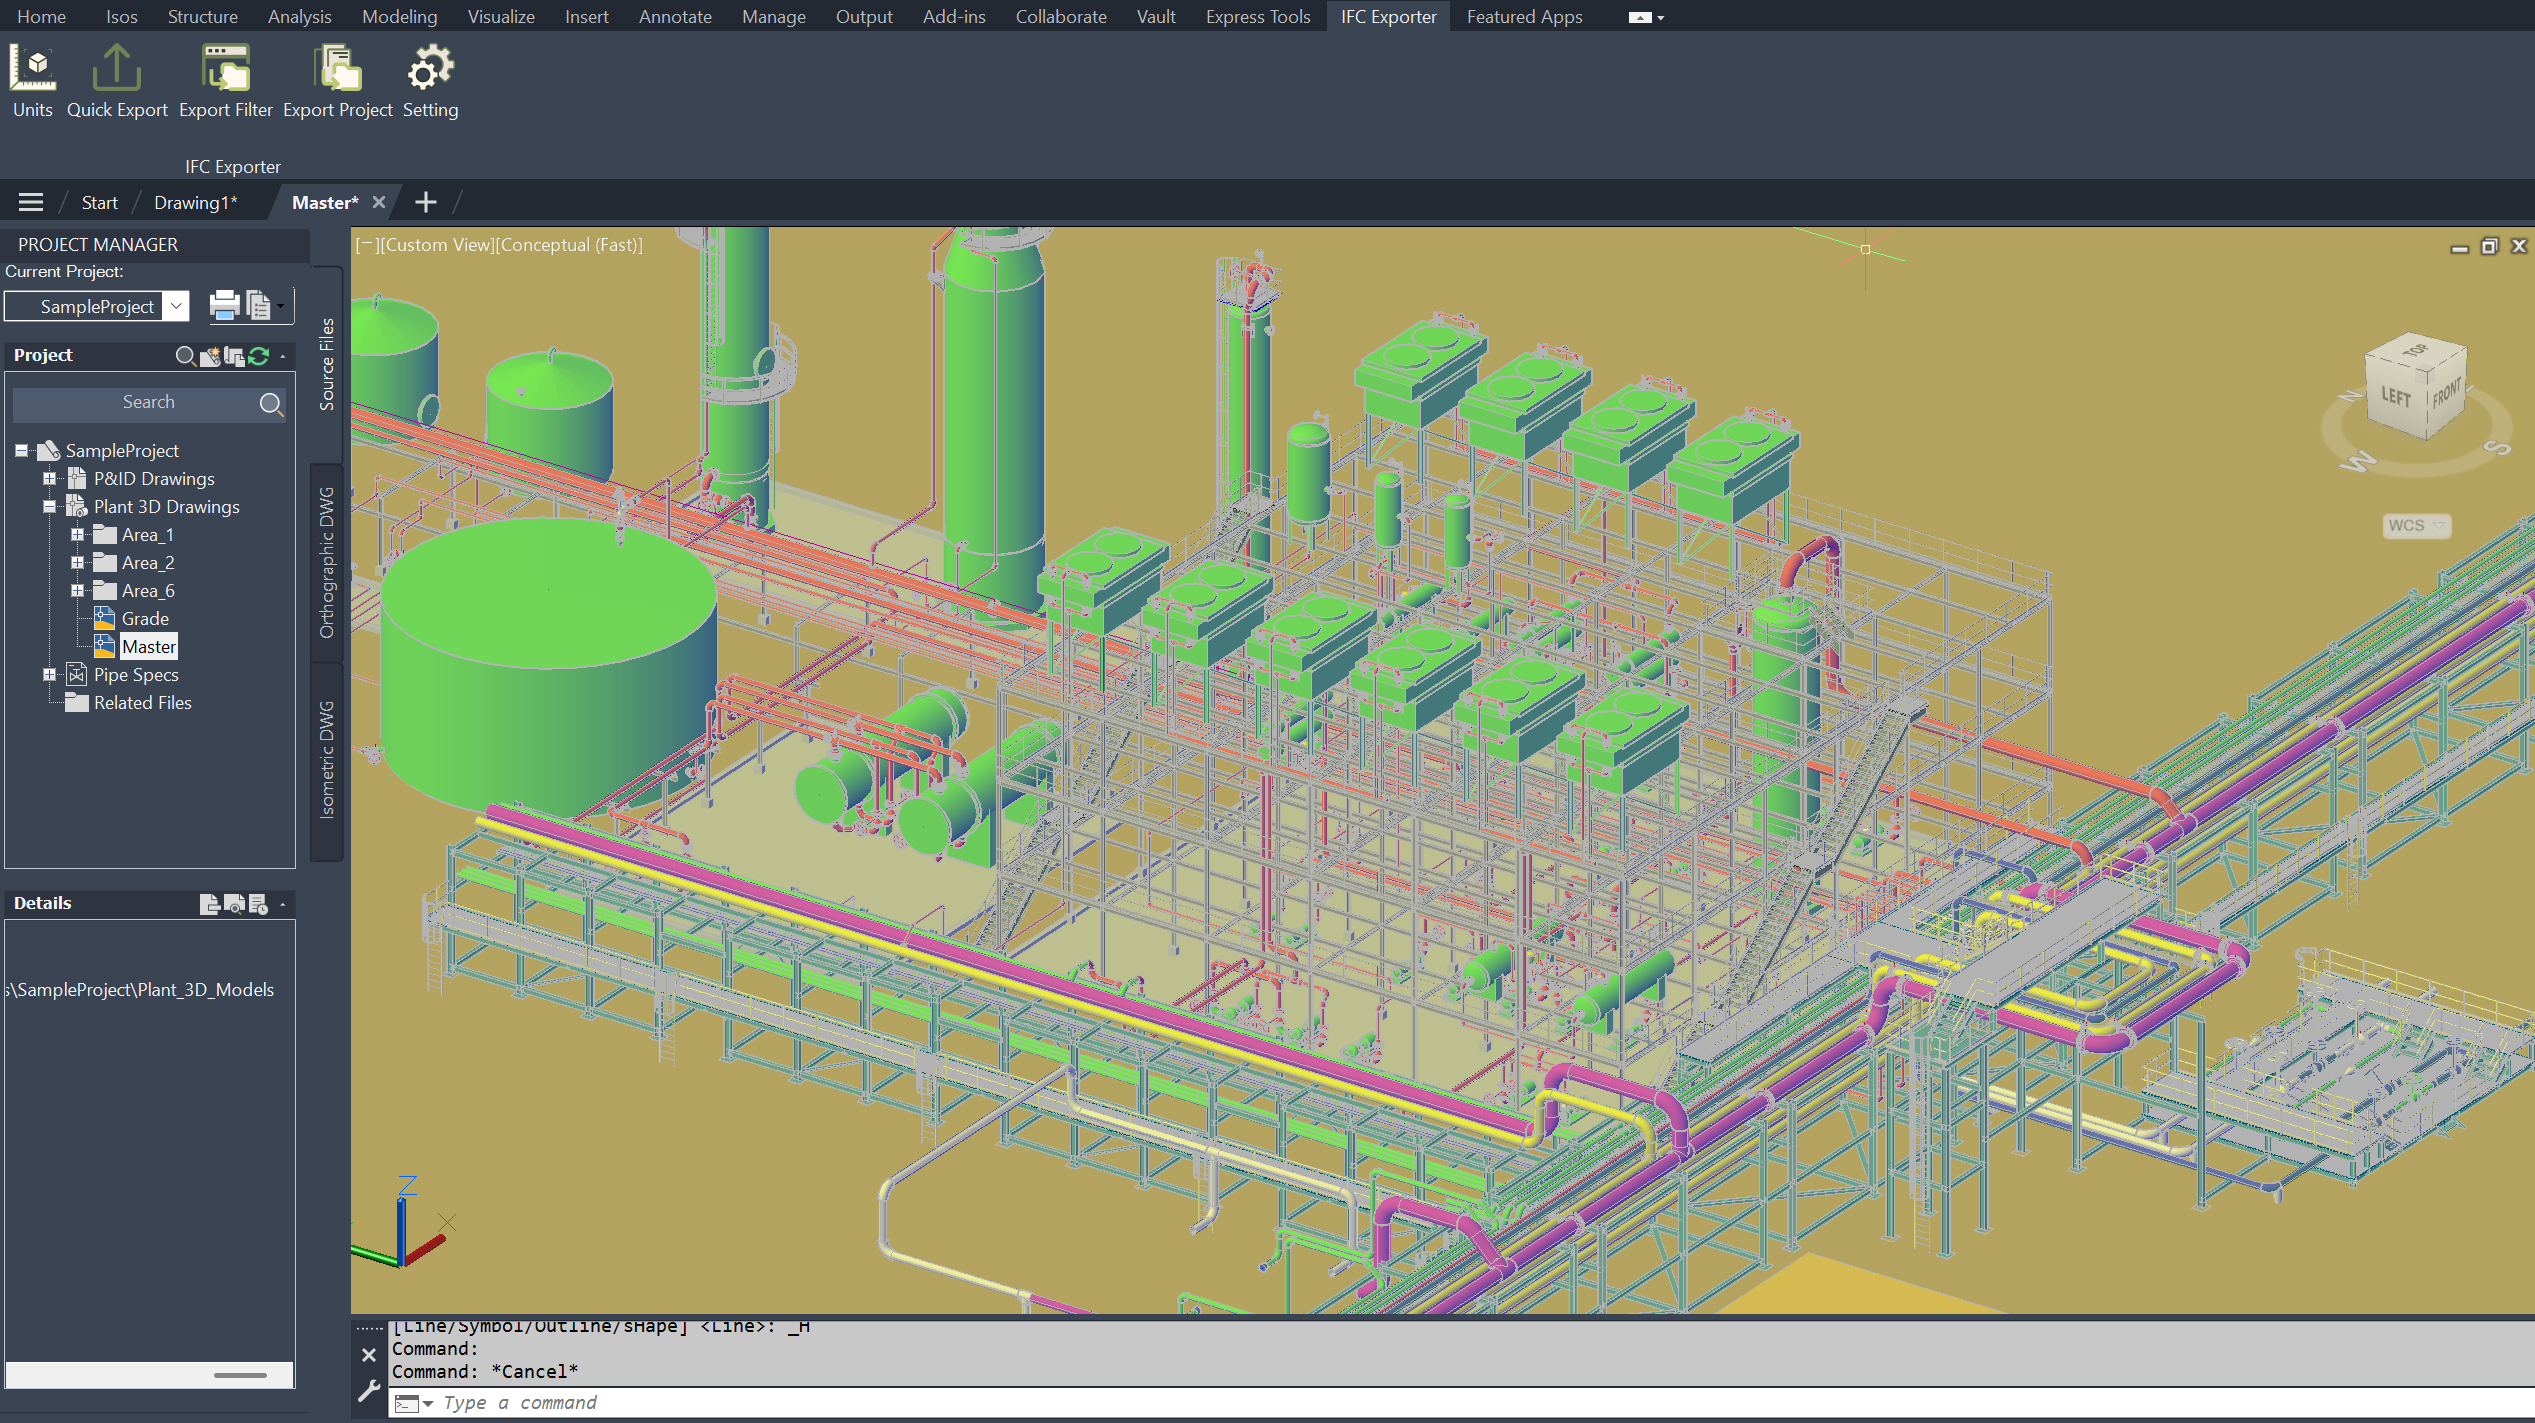Image resolution: width=2535 pixels, height=1423 pixels.
Task: Toggle viewport controls with [-] label
Action: click(x=365, y=245)
